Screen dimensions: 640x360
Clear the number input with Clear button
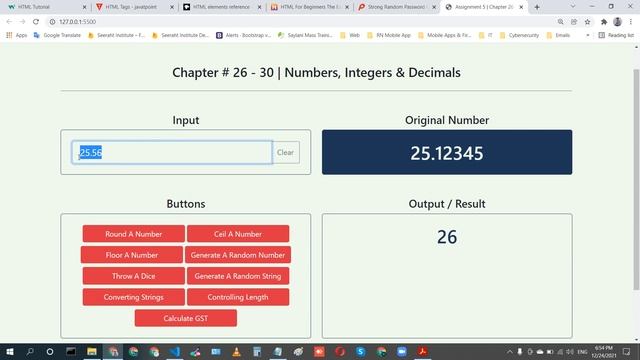[285, 152]
